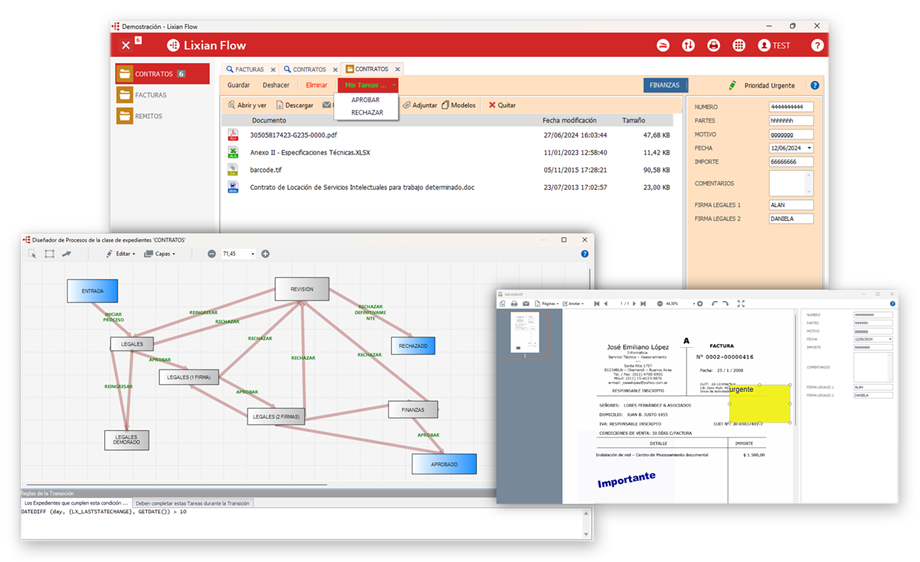Open the CONTRATOS folder in sidebar
The image size is (920, 562).
(162, 74)
